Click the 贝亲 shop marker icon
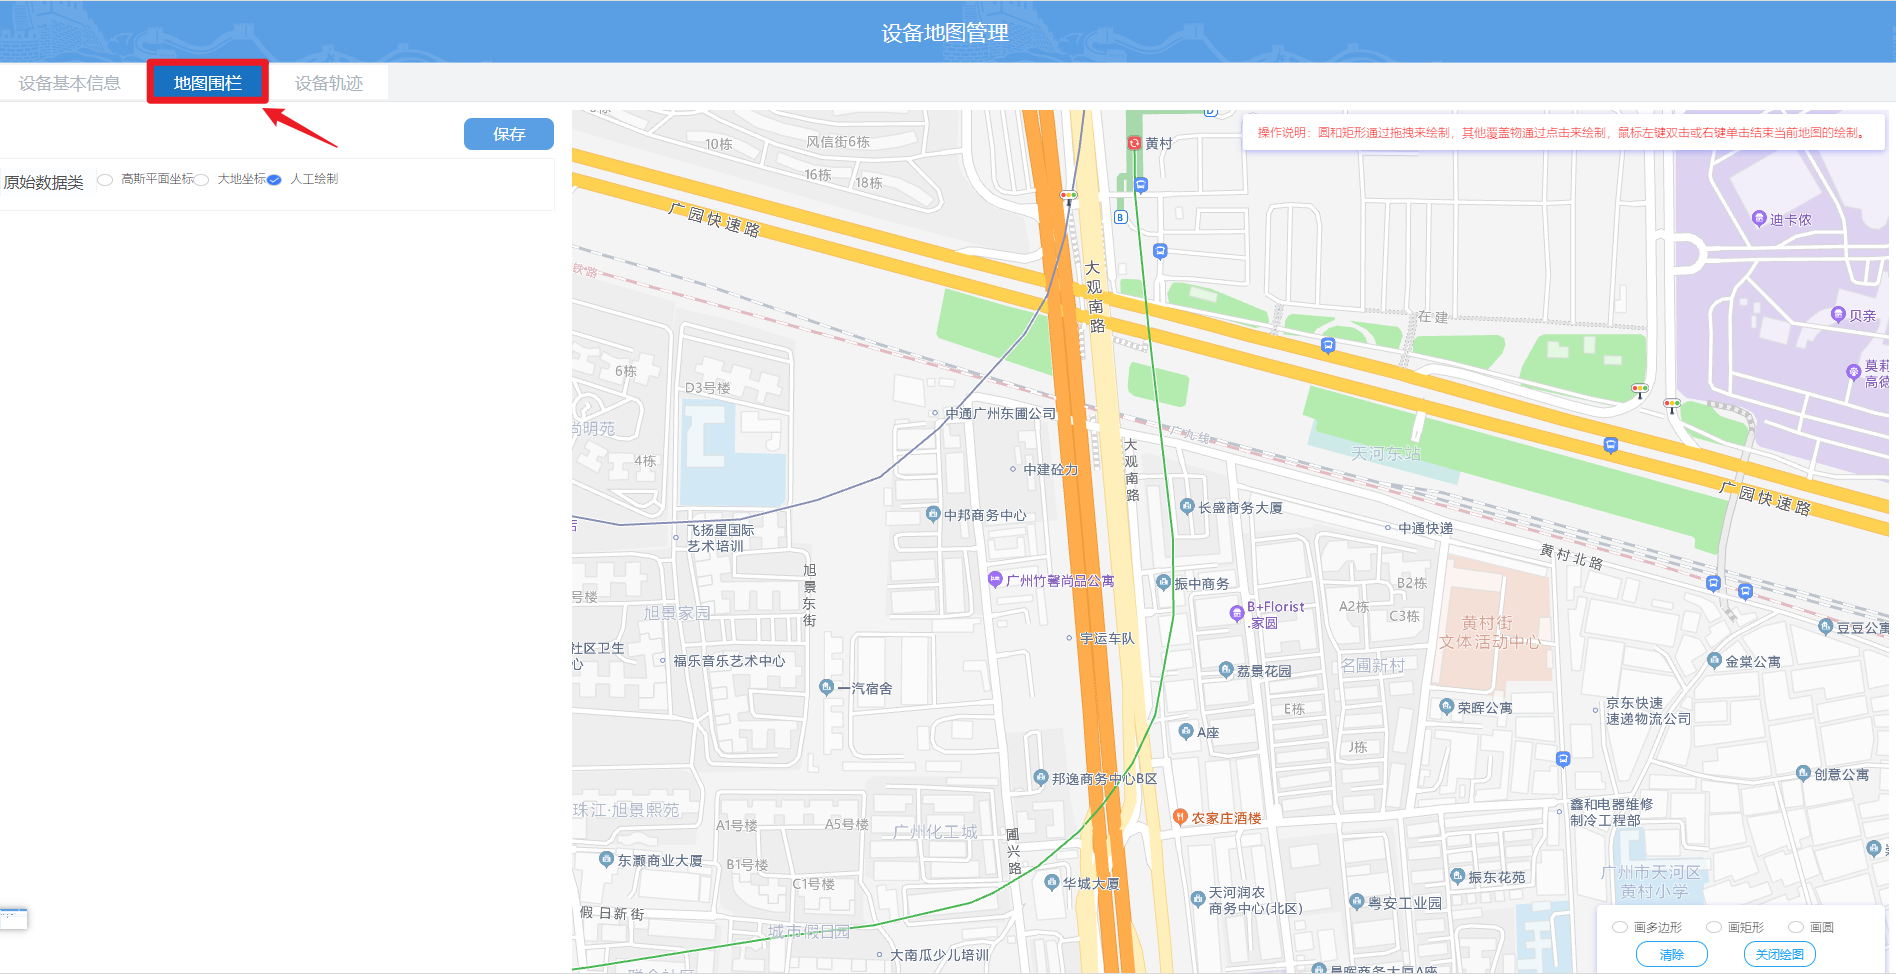The width and height of the screenshot is (1896, 974). point(1838,314)
